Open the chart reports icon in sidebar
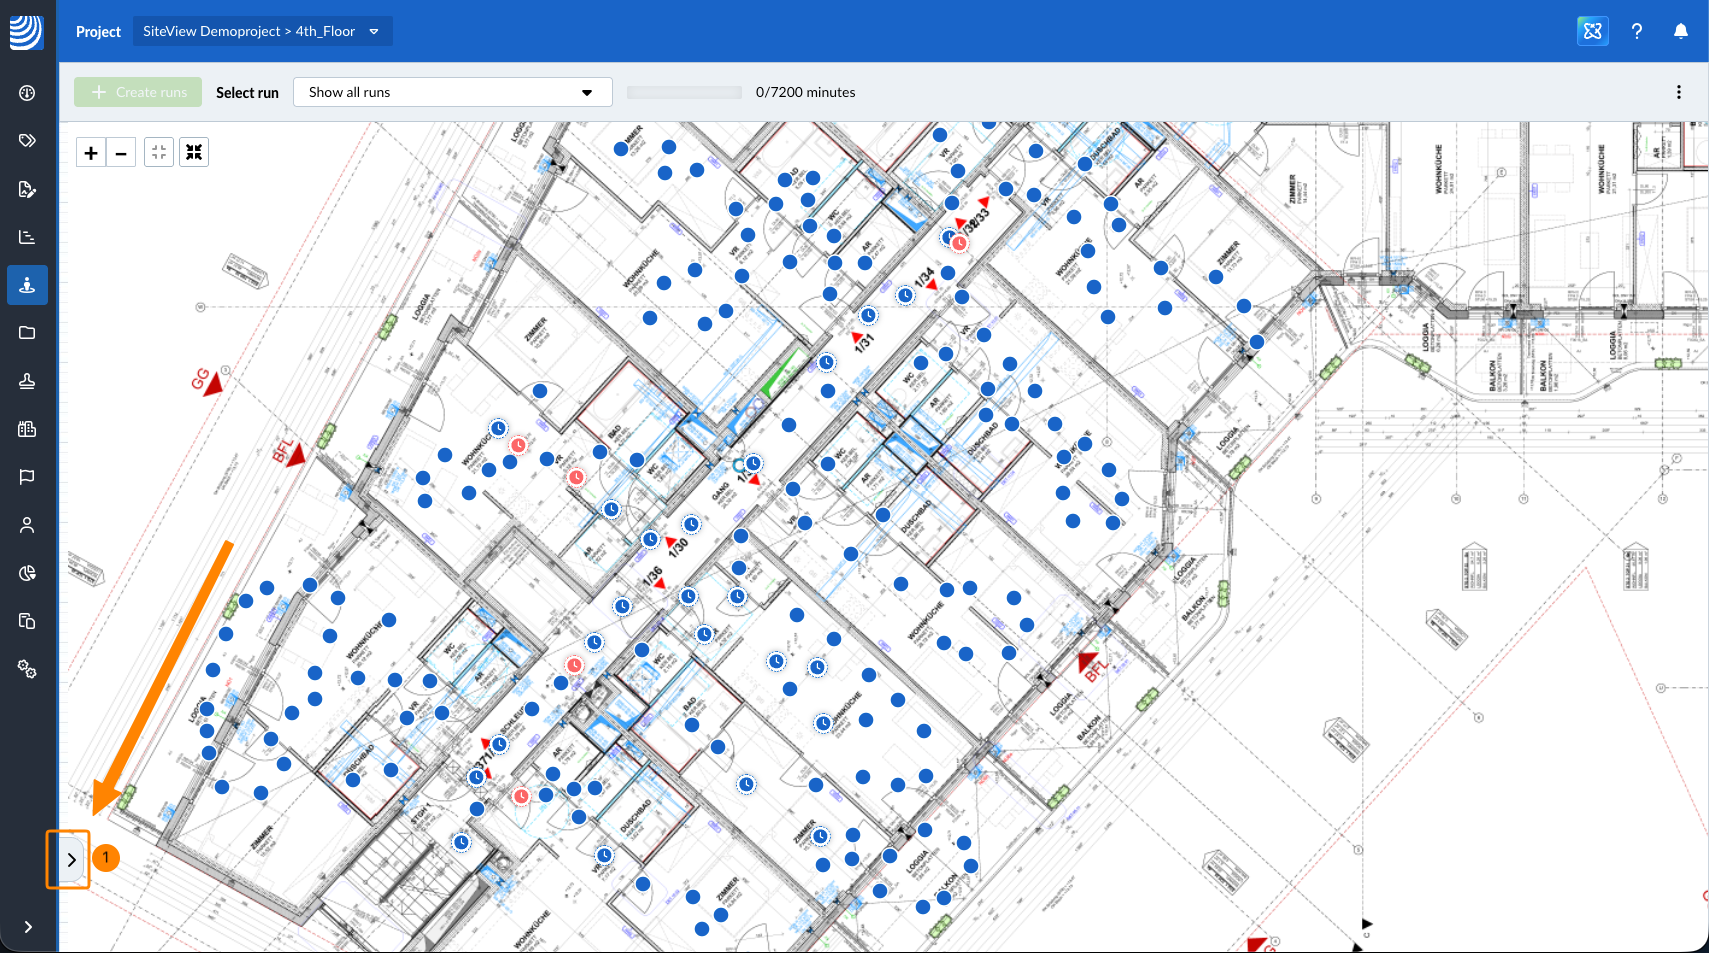The height and width of the screenshot is (953, 1709). point(27,237)
